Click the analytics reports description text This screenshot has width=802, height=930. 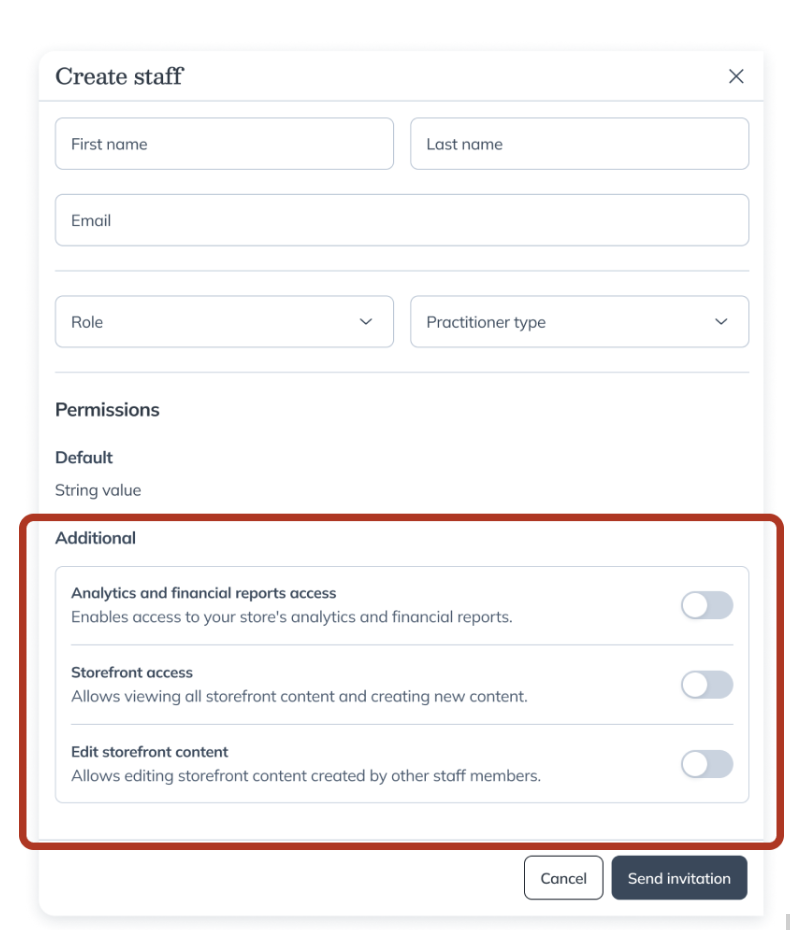291,617
